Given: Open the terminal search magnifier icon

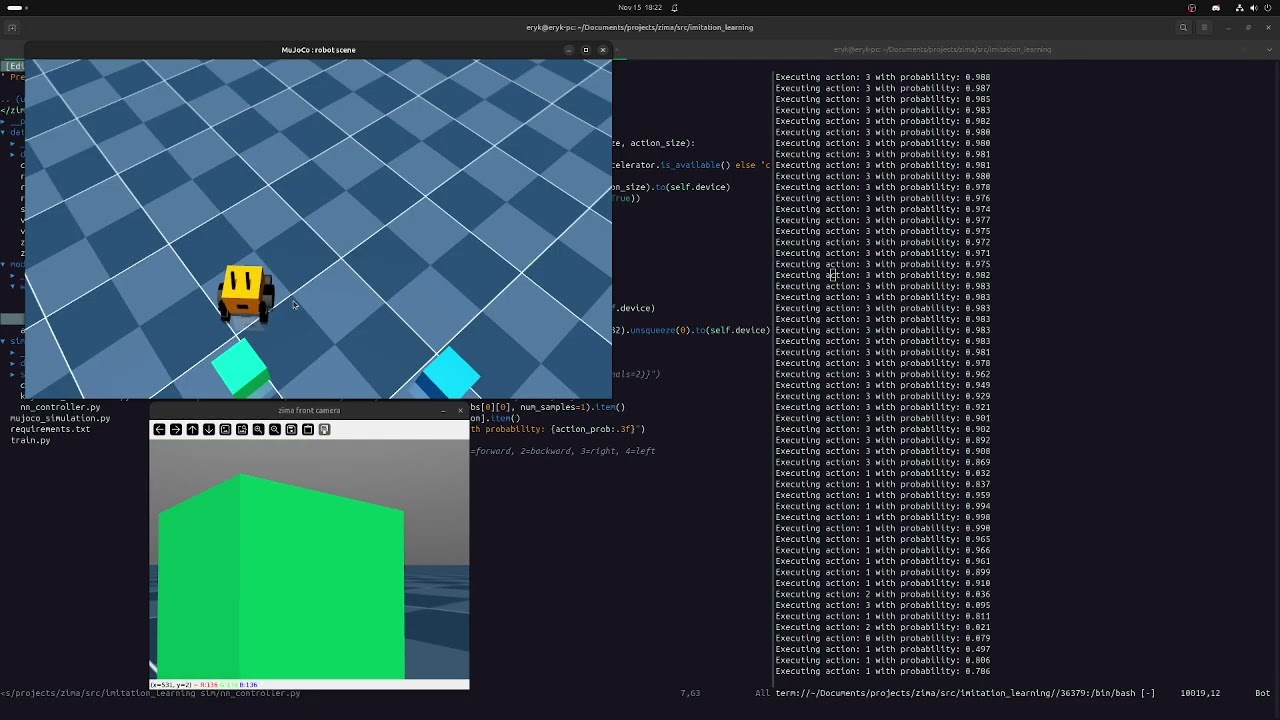Looking at the screenshot, I should point(1183,28).
